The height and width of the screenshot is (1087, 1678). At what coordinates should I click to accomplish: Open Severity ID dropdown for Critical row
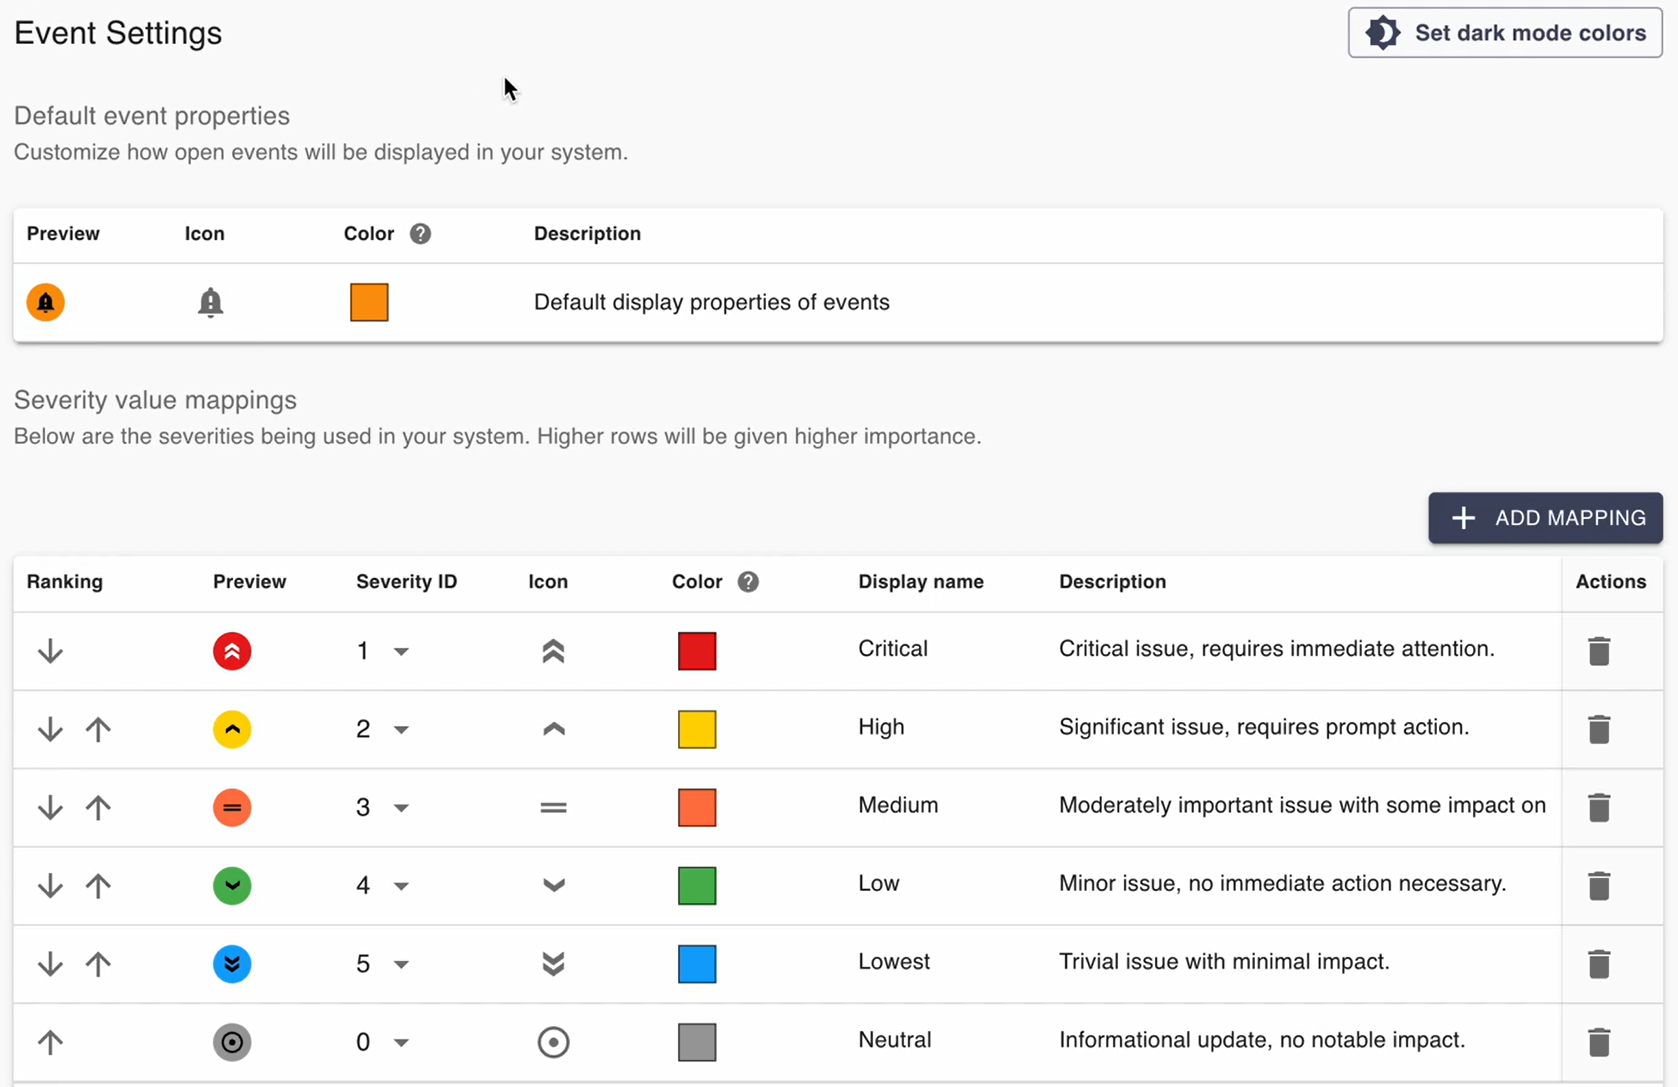point(401,651)
